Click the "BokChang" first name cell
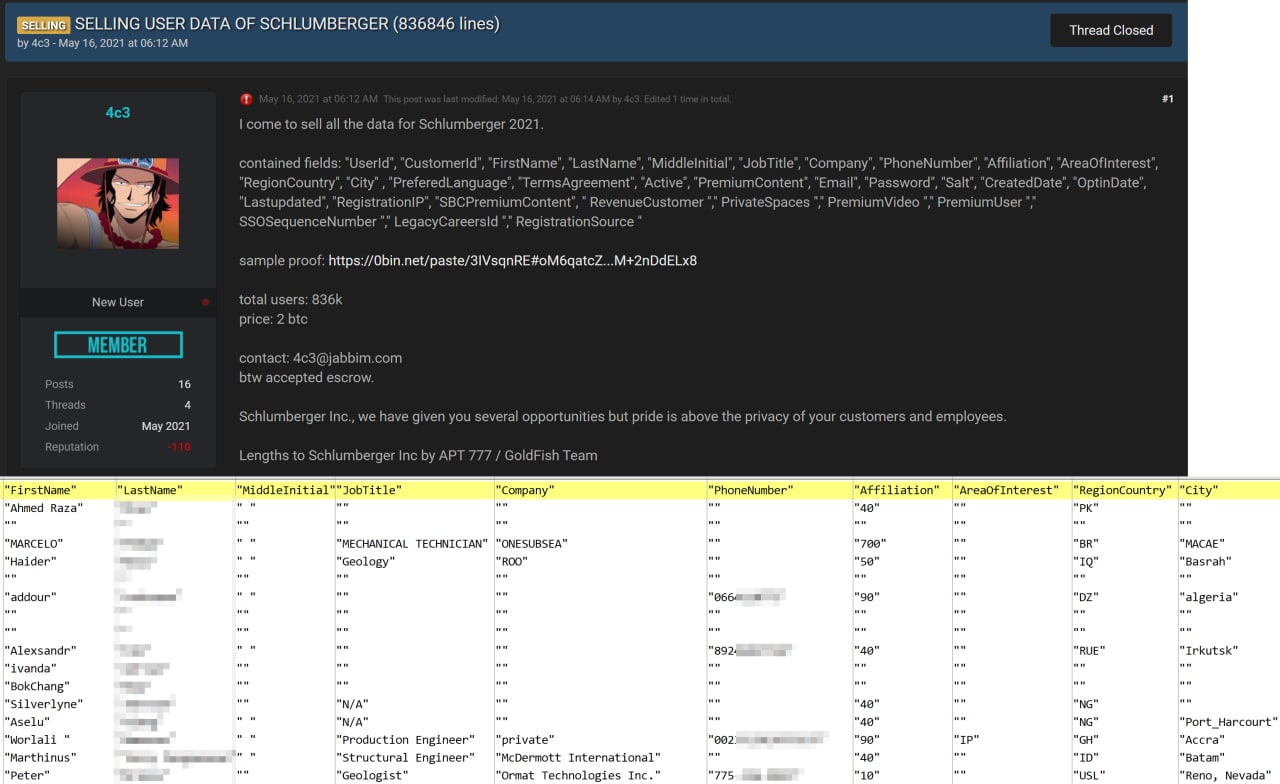The image size is (1280, 784). 37,687
